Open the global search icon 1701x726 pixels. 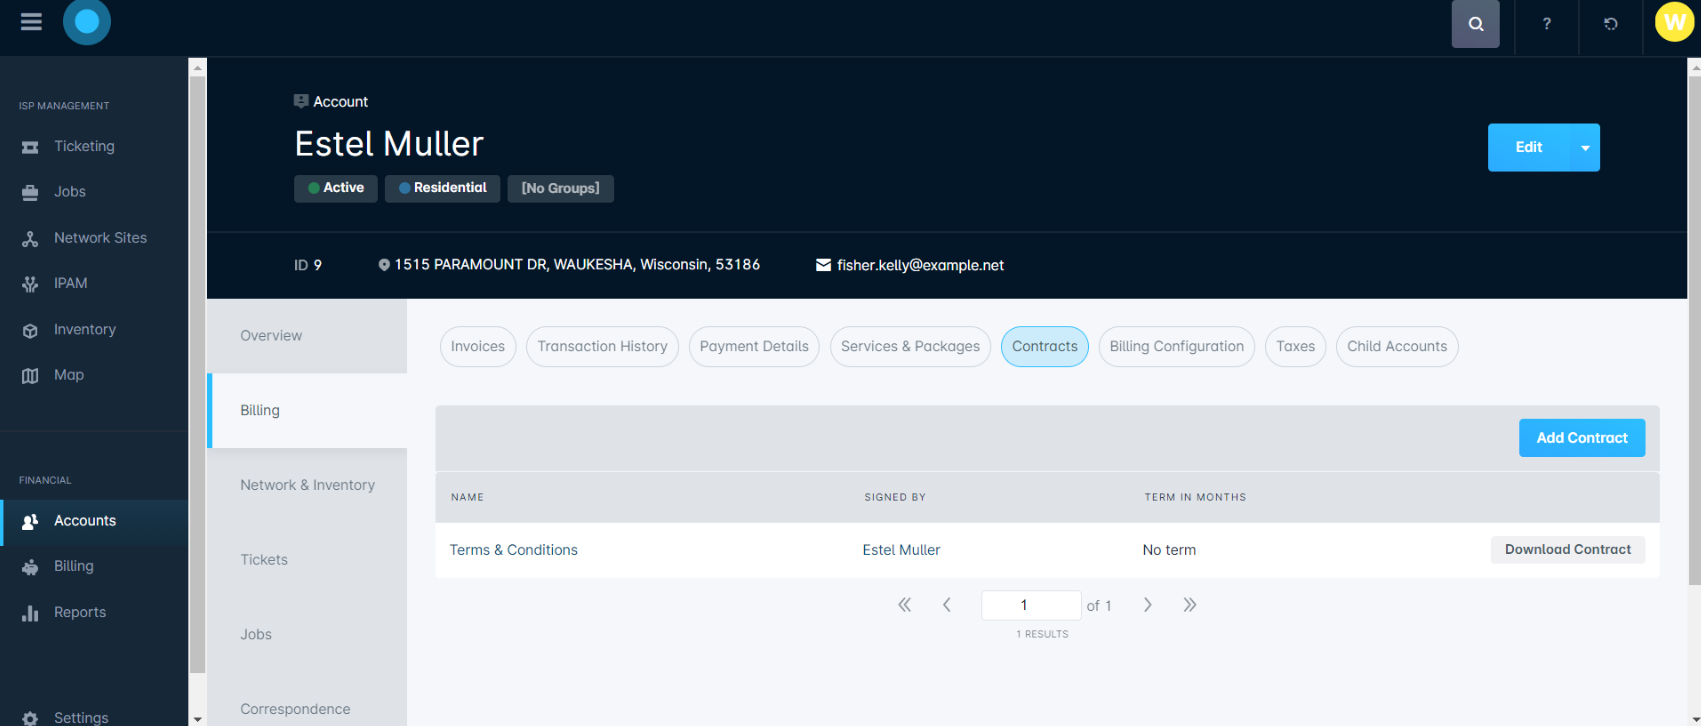1475,24
